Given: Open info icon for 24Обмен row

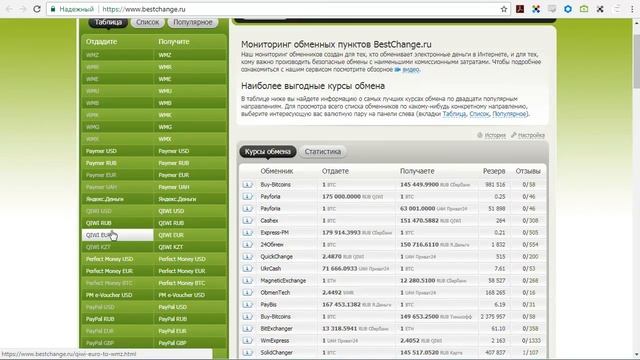Looking at the screenshot, I should pos(247,244).
